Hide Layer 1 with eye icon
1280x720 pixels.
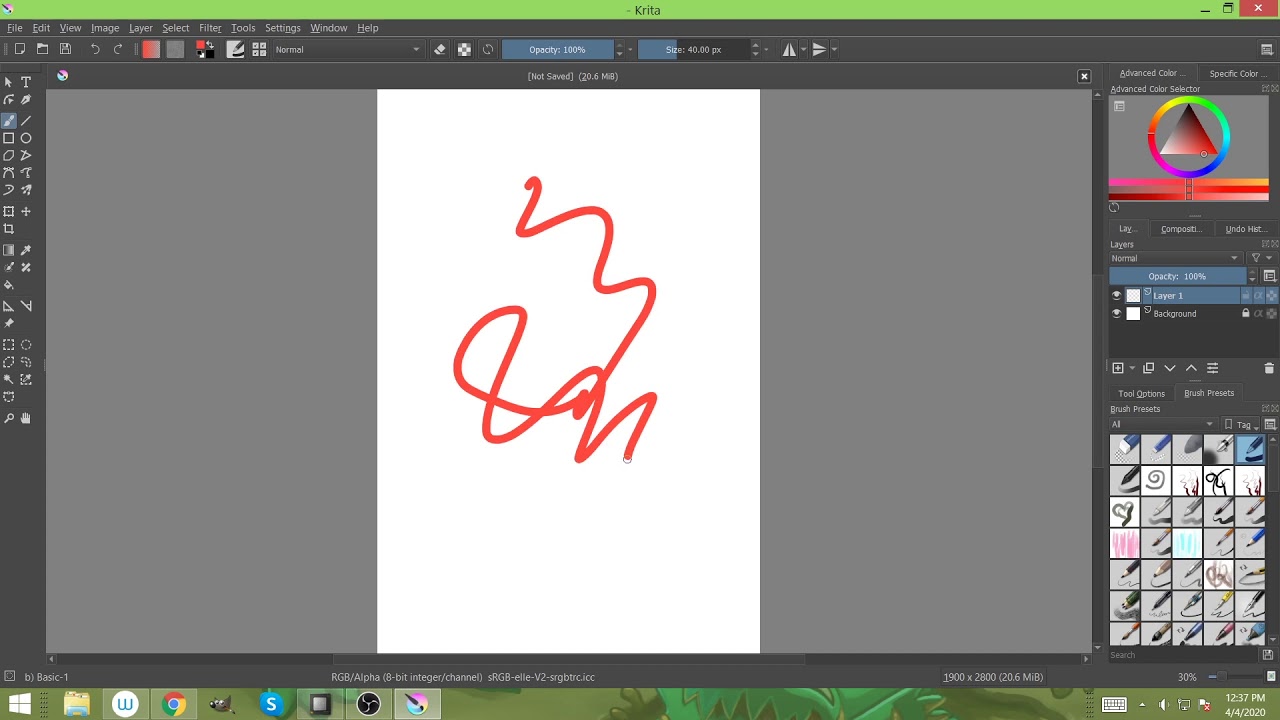click(1116, 296)
